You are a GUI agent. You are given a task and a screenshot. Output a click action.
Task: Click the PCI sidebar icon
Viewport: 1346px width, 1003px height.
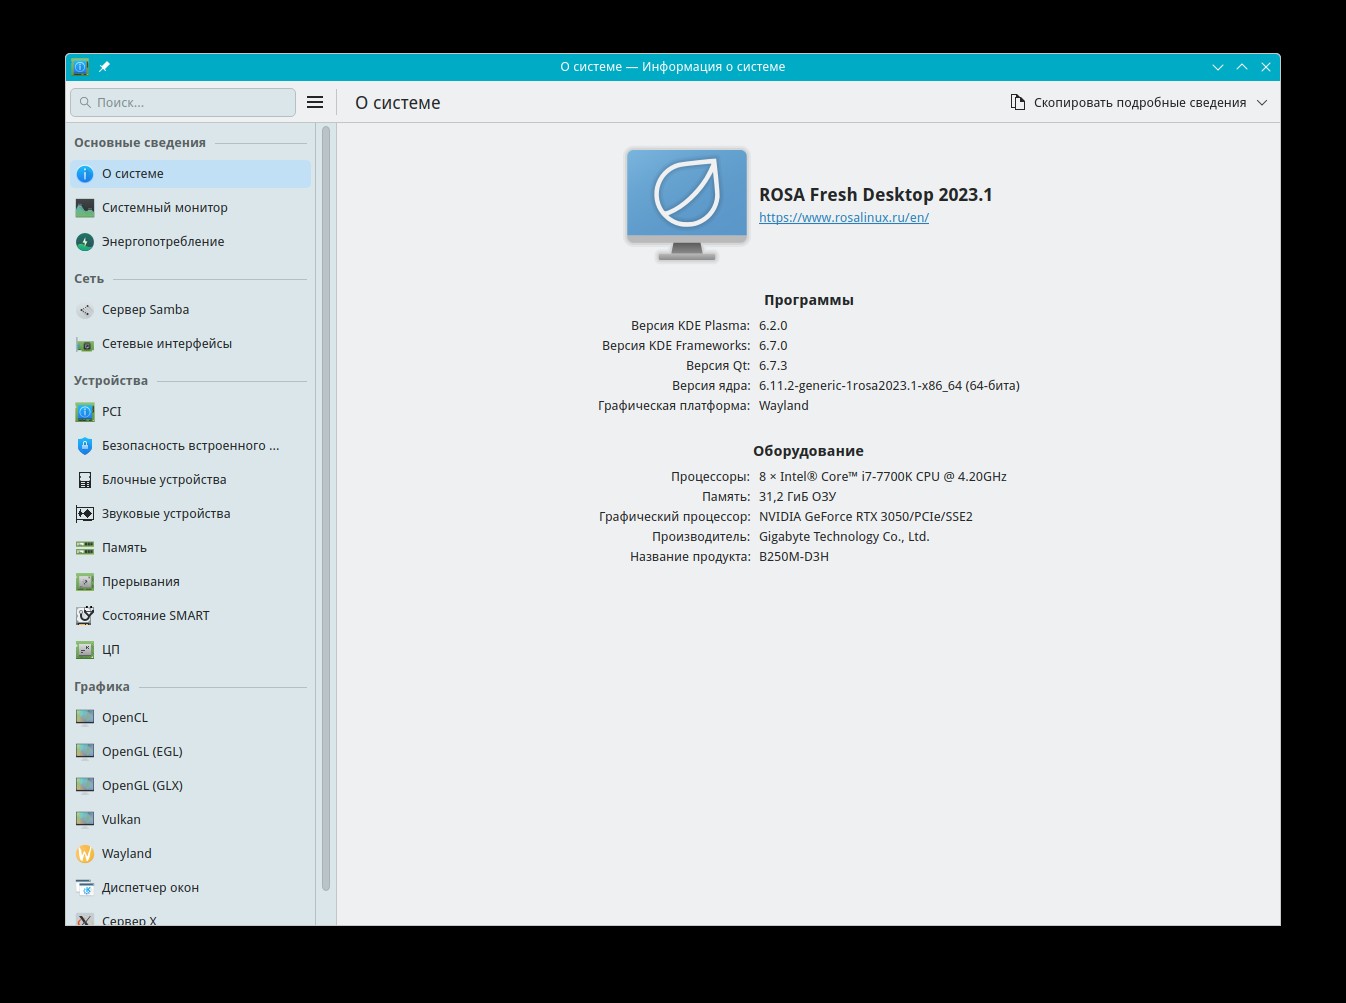(x=85, y=412)
